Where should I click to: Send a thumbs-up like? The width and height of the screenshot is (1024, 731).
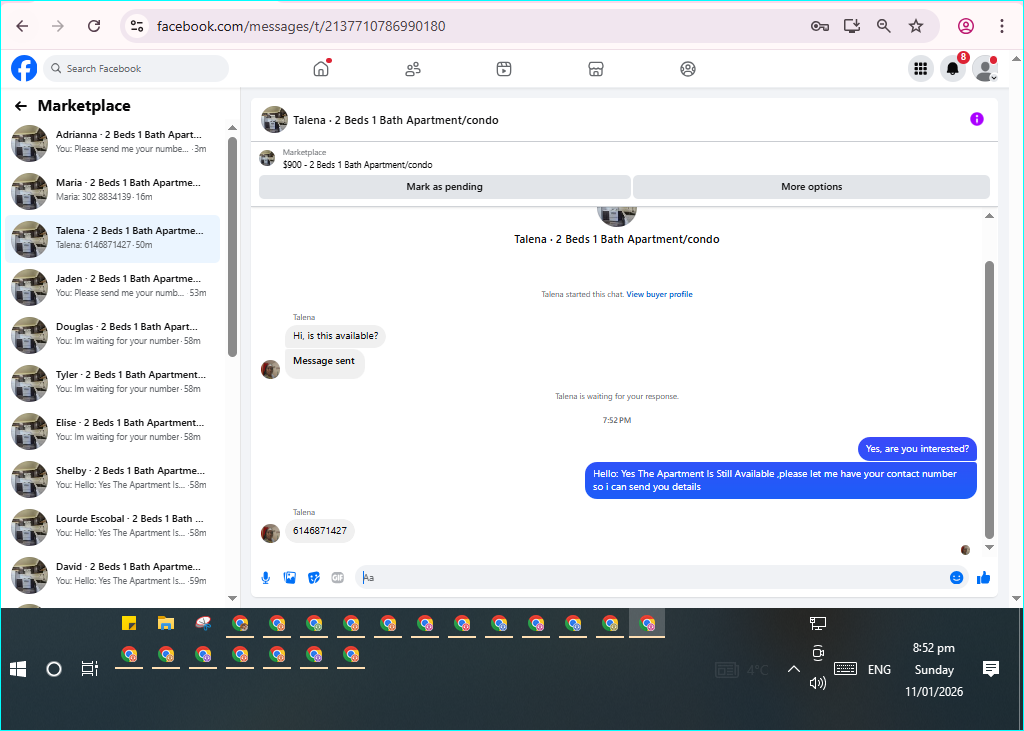984,577
